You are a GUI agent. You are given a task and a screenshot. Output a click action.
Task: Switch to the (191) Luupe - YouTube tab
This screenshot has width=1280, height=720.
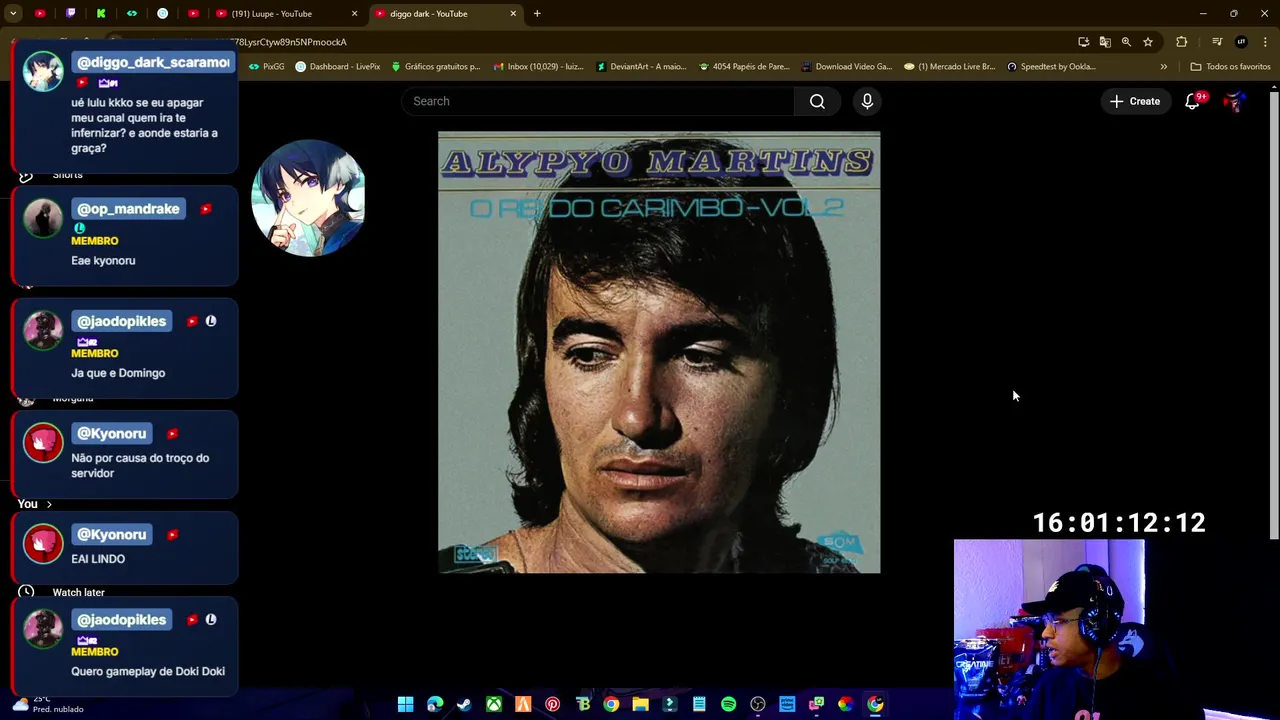coord(284,14)
